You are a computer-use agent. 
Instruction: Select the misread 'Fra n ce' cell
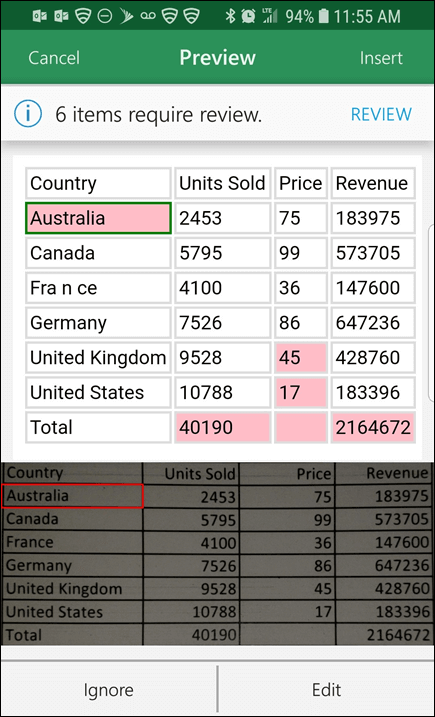pyautogui.click(x=98, y=288)
